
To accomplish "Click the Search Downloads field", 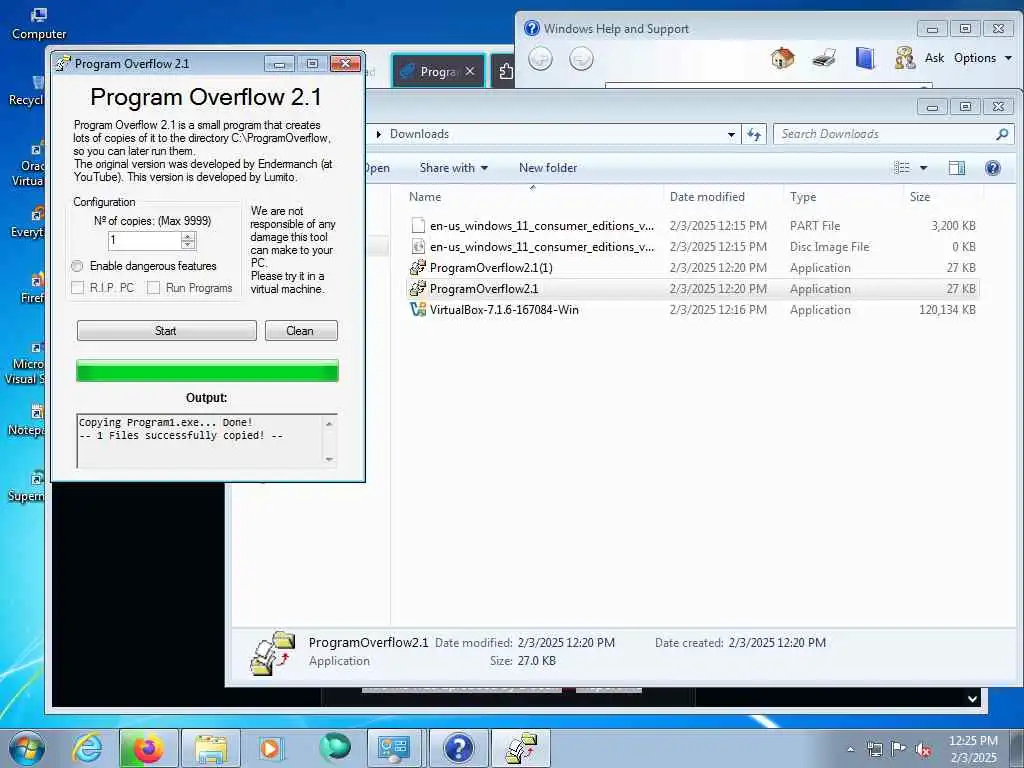I will [885, 134].
